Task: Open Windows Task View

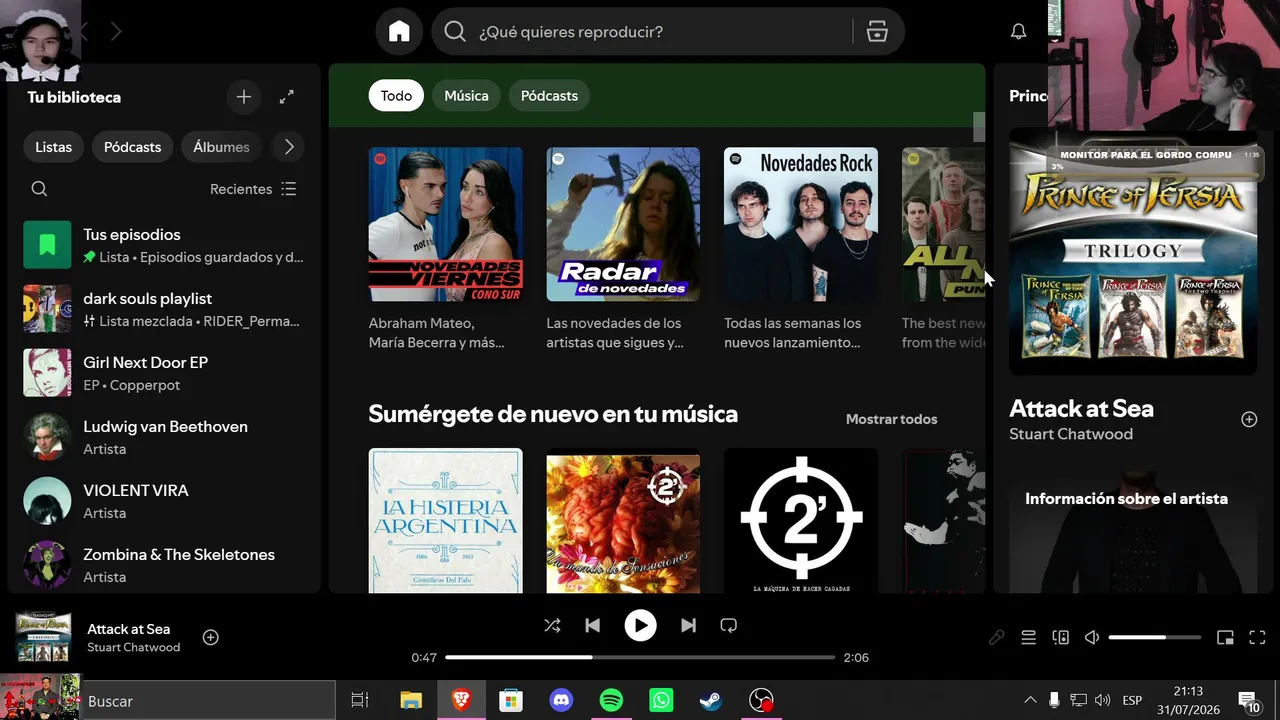Action: pyautogui.click(x=360, y=701)
